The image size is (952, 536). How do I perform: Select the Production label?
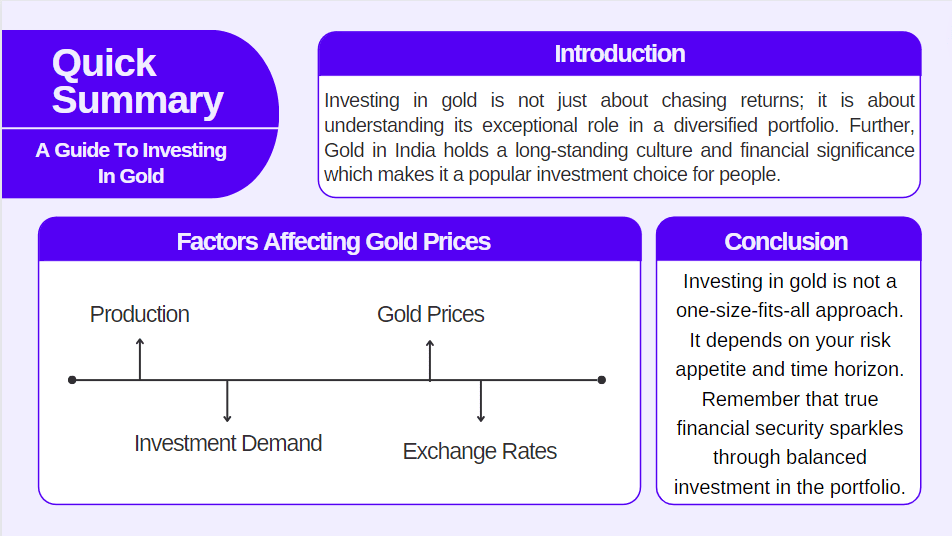click(139, 314)
